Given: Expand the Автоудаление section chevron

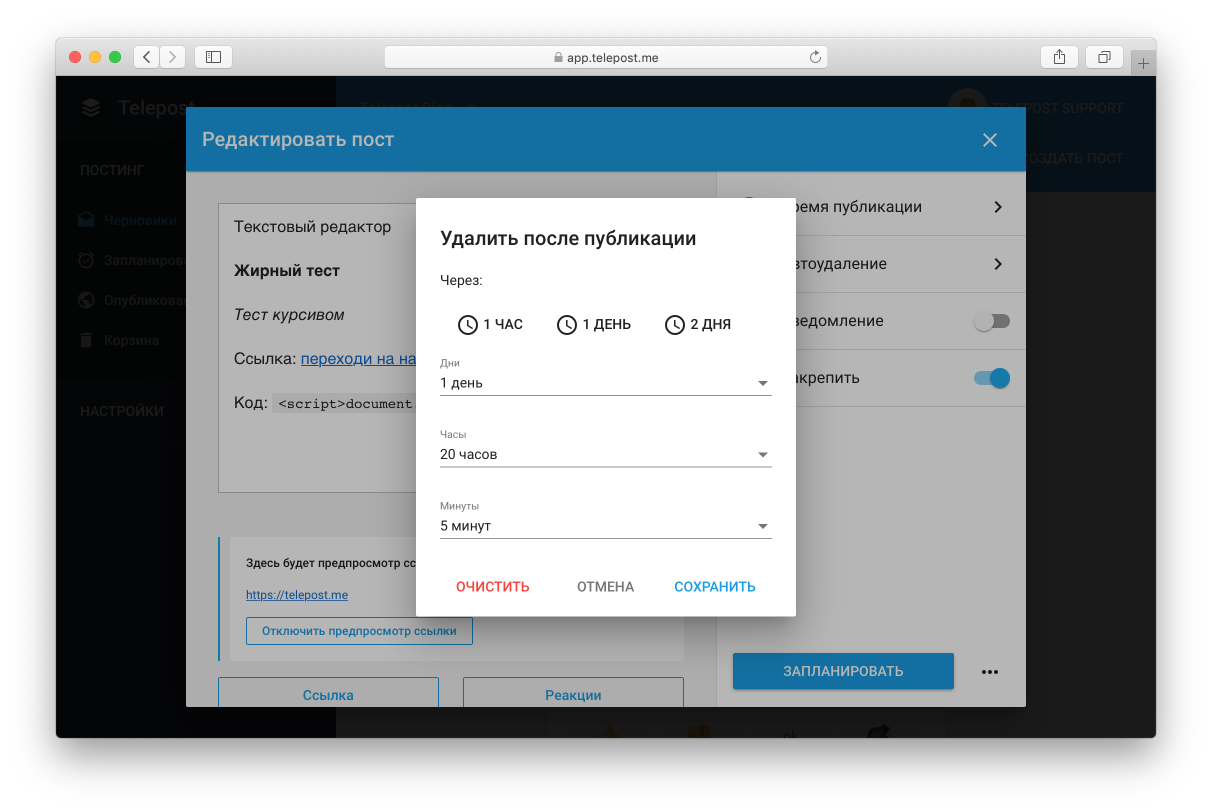Looking at the screenshot, I should coord(997,264).
